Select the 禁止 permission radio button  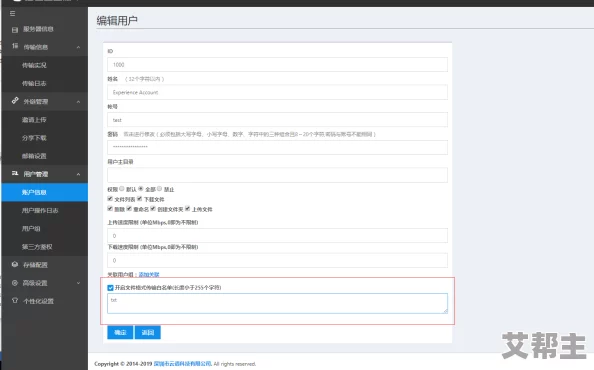(159, 188)
